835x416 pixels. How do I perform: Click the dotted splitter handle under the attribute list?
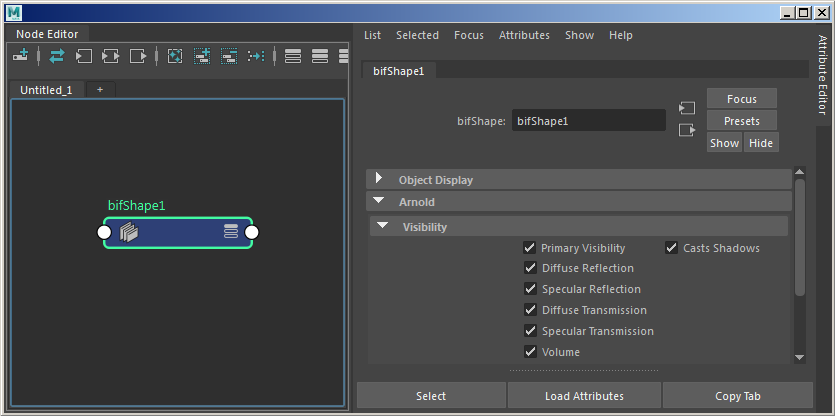click(x=584, y=371)
